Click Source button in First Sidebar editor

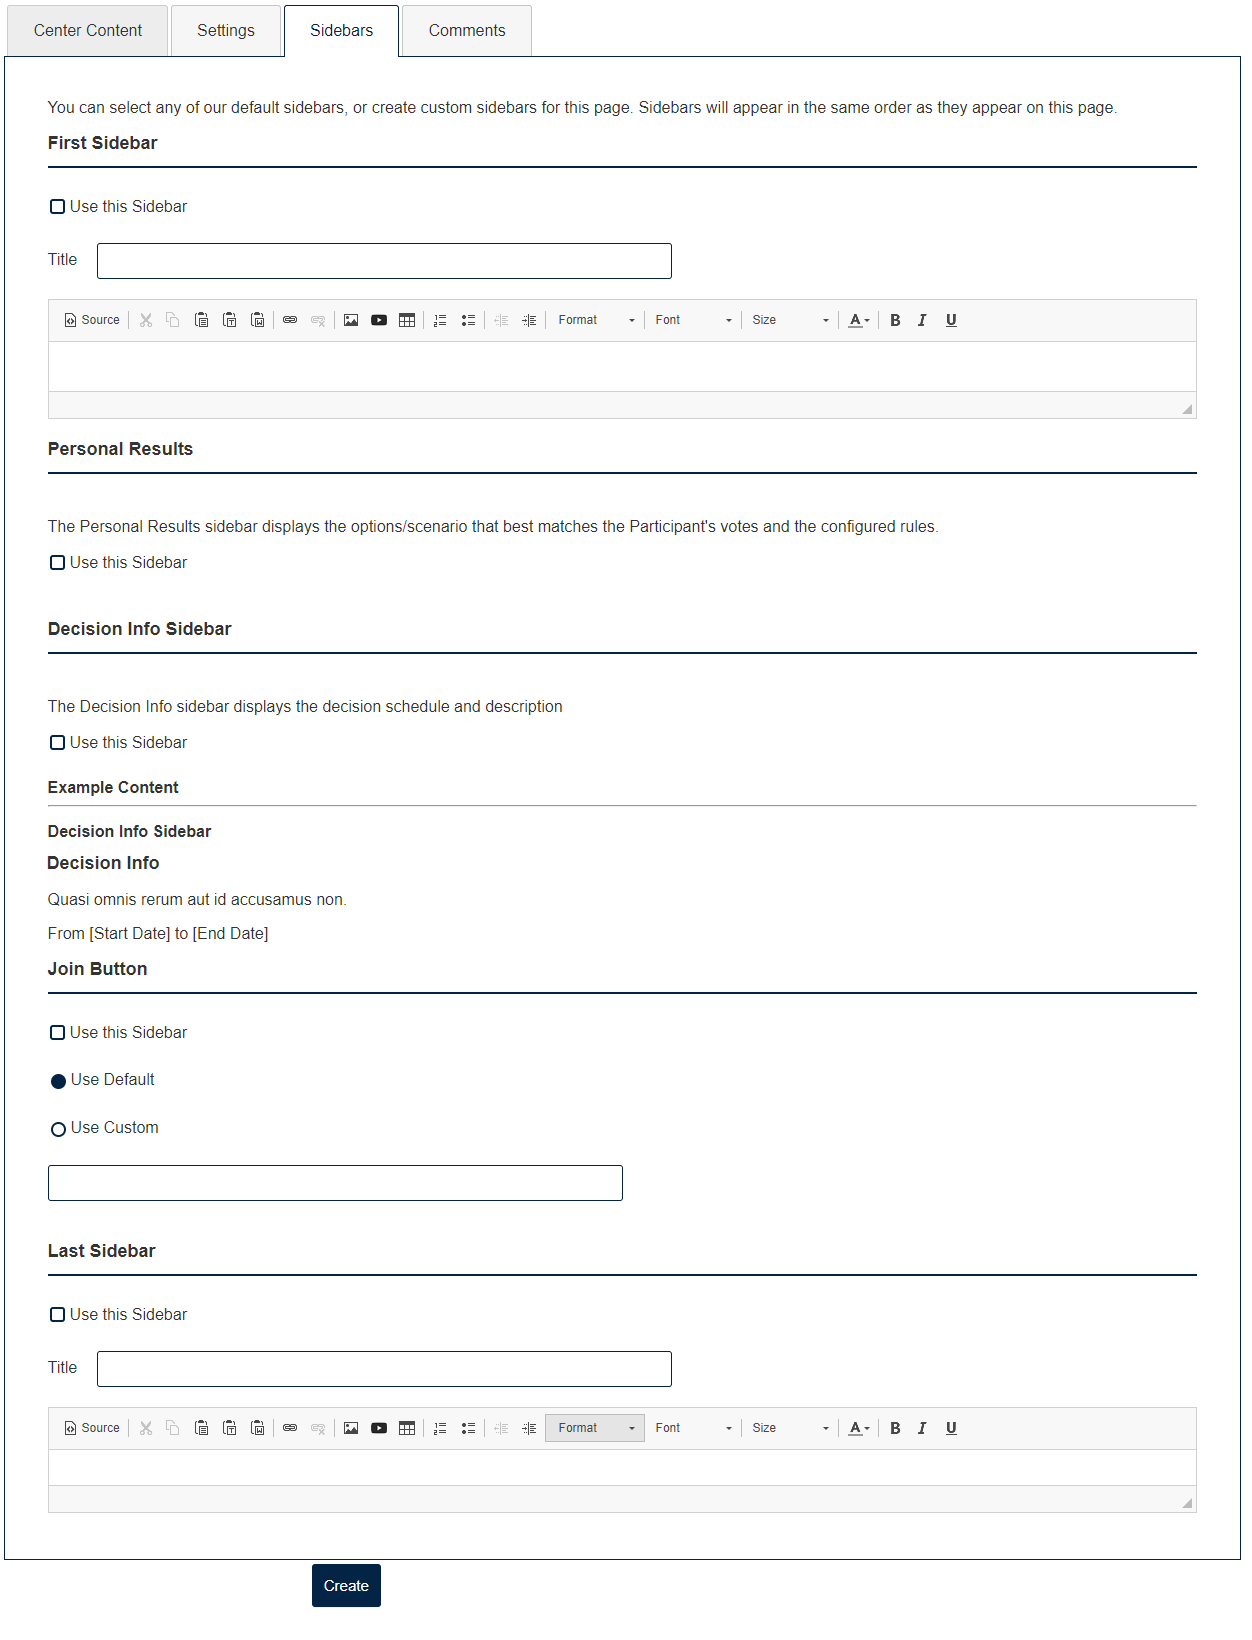tap(92, 320)
